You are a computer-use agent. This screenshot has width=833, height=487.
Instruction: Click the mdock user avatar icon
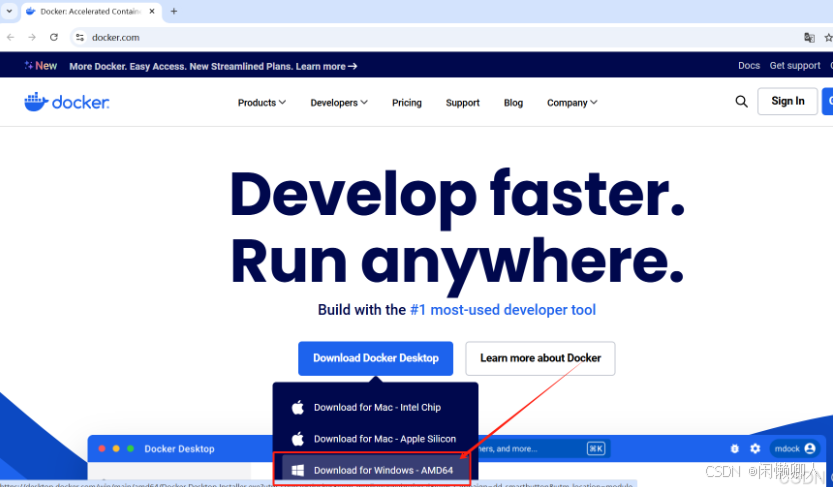pyautogui.click(x=810, y=449)
